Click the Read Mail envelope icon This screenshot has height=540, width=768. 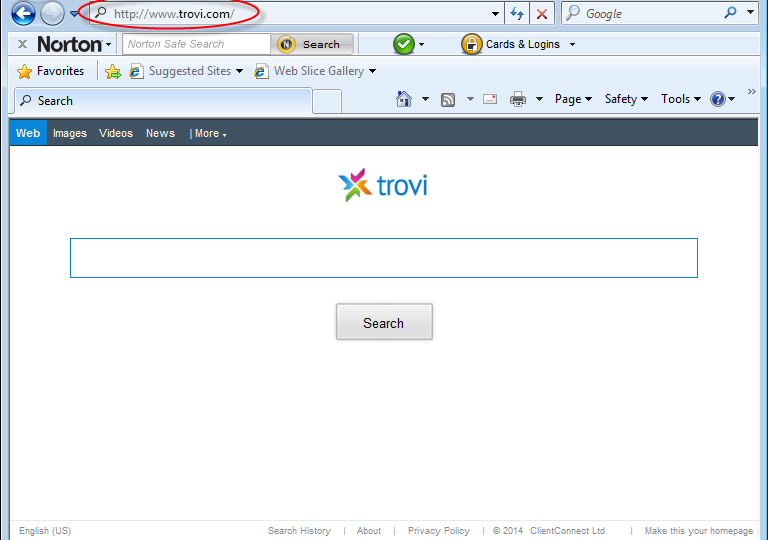(x=490, y=99)
